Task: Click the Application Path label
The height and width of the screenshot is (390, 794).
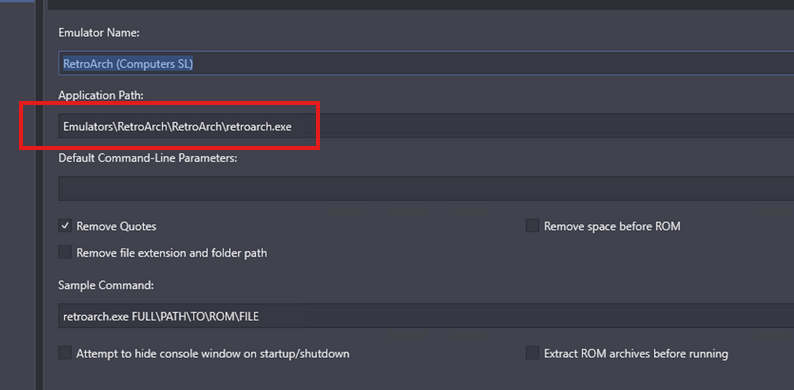Action: 101,95
